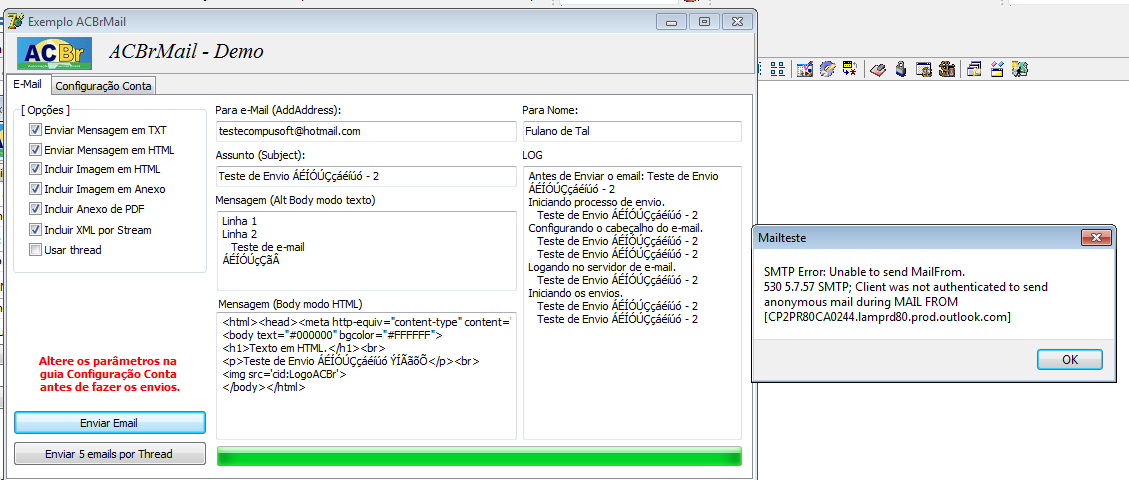Click log line 'Configurando o cabeçalho do e-mail.'

[616, 228]
